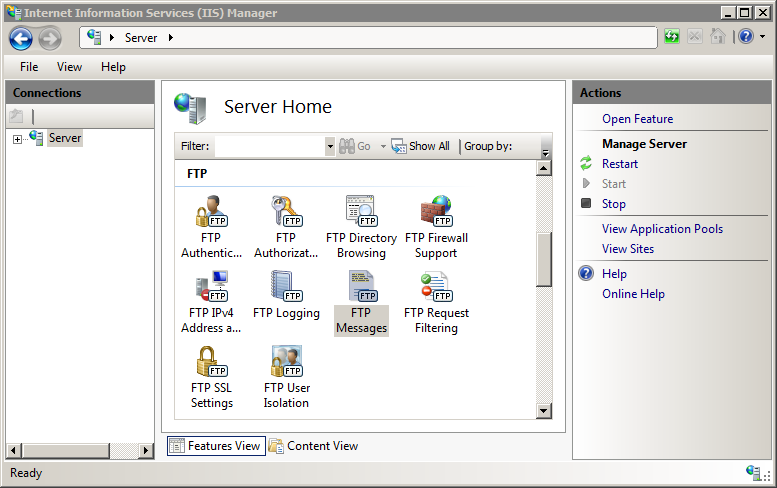Screen dimensions: 777x488
Task: Open the FTP SSL Settings icon
Action: pyautogui.click(x=212, y=361)
